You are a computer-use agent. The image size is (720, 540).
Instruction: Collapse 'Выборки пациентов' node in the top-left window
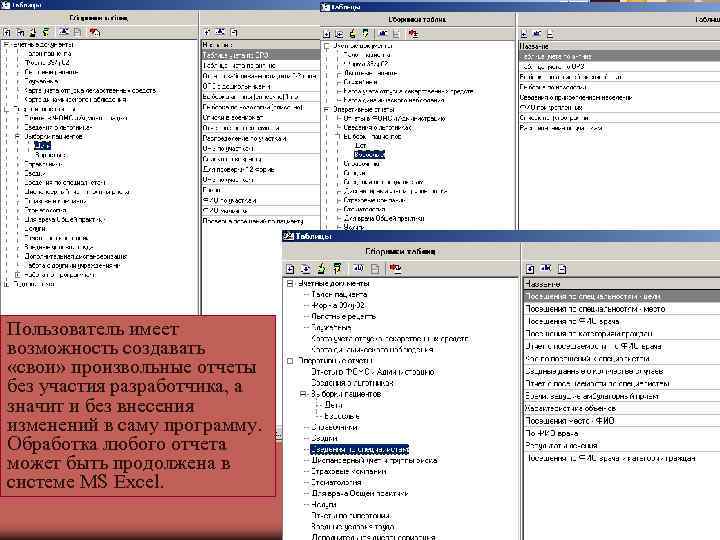coord(17,136)
